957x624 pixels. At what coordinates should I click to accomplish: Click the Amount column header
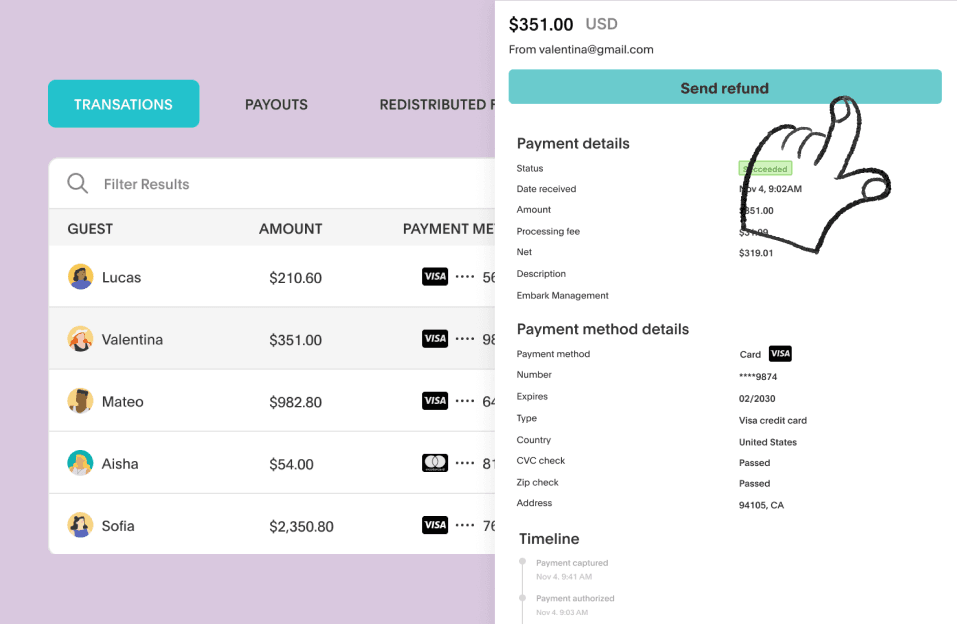[x=290, y=229]
